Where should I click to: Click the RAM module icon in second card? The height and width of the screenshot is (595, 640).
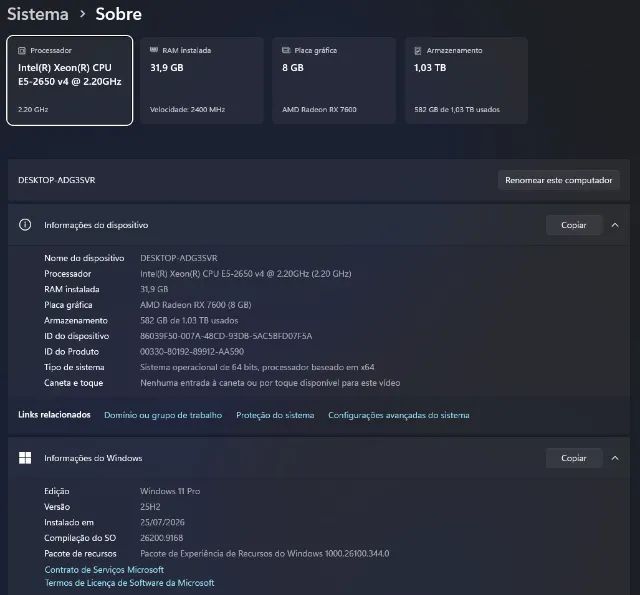tap(154, 50)
